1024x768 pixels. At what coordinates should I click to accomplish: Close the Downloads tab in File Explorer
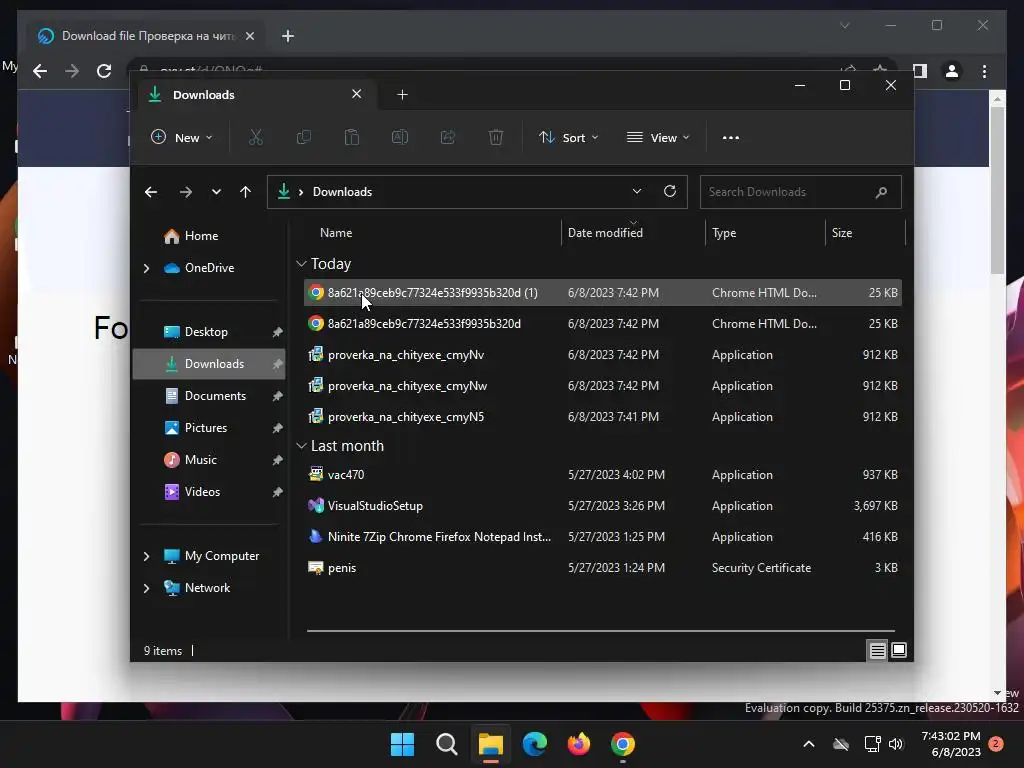(357, 94)
